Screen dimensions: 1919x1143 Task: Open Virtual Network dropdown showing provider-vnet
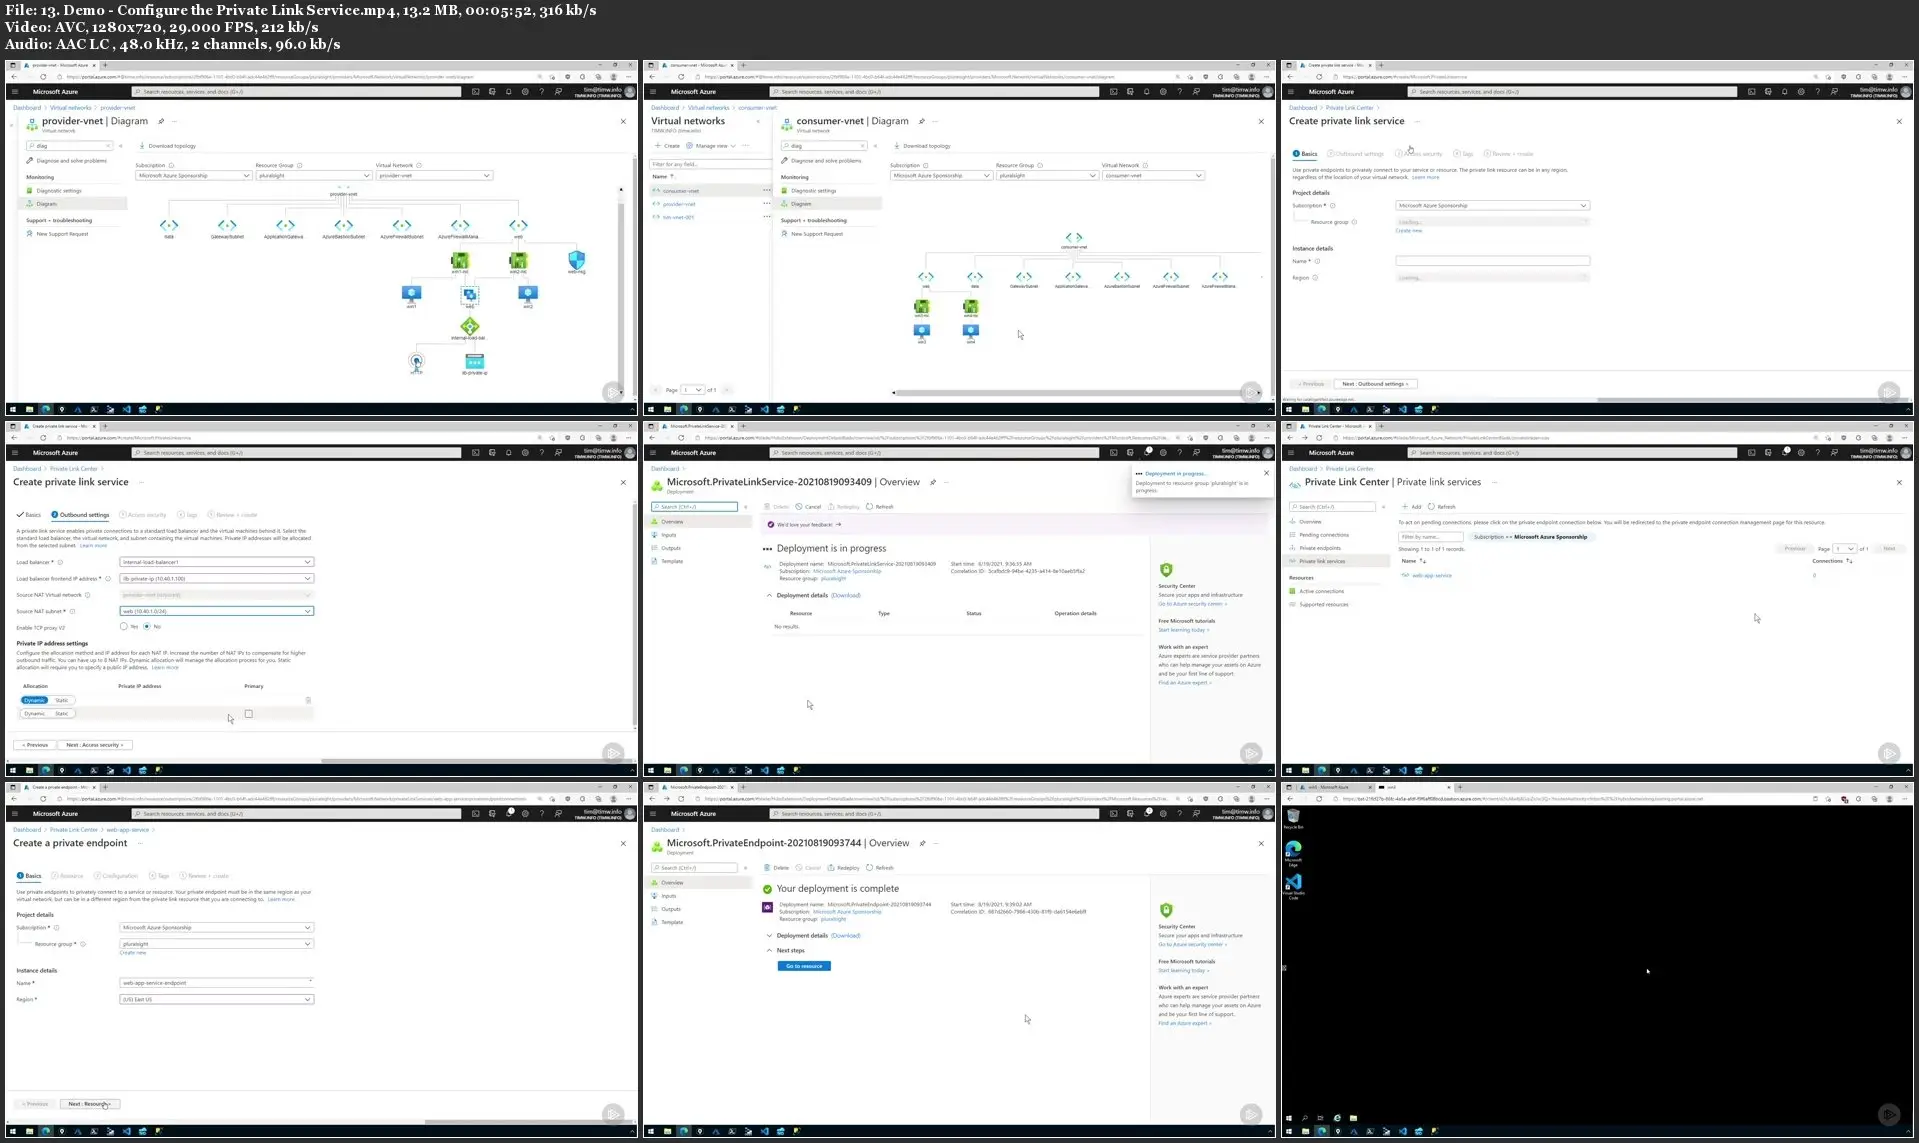tap(434, 175)
